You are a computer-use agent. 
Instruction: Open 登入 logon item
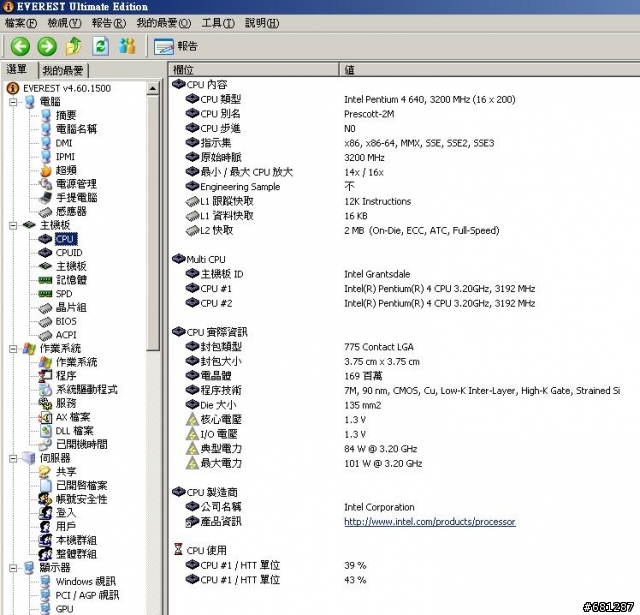pos(66,513)
